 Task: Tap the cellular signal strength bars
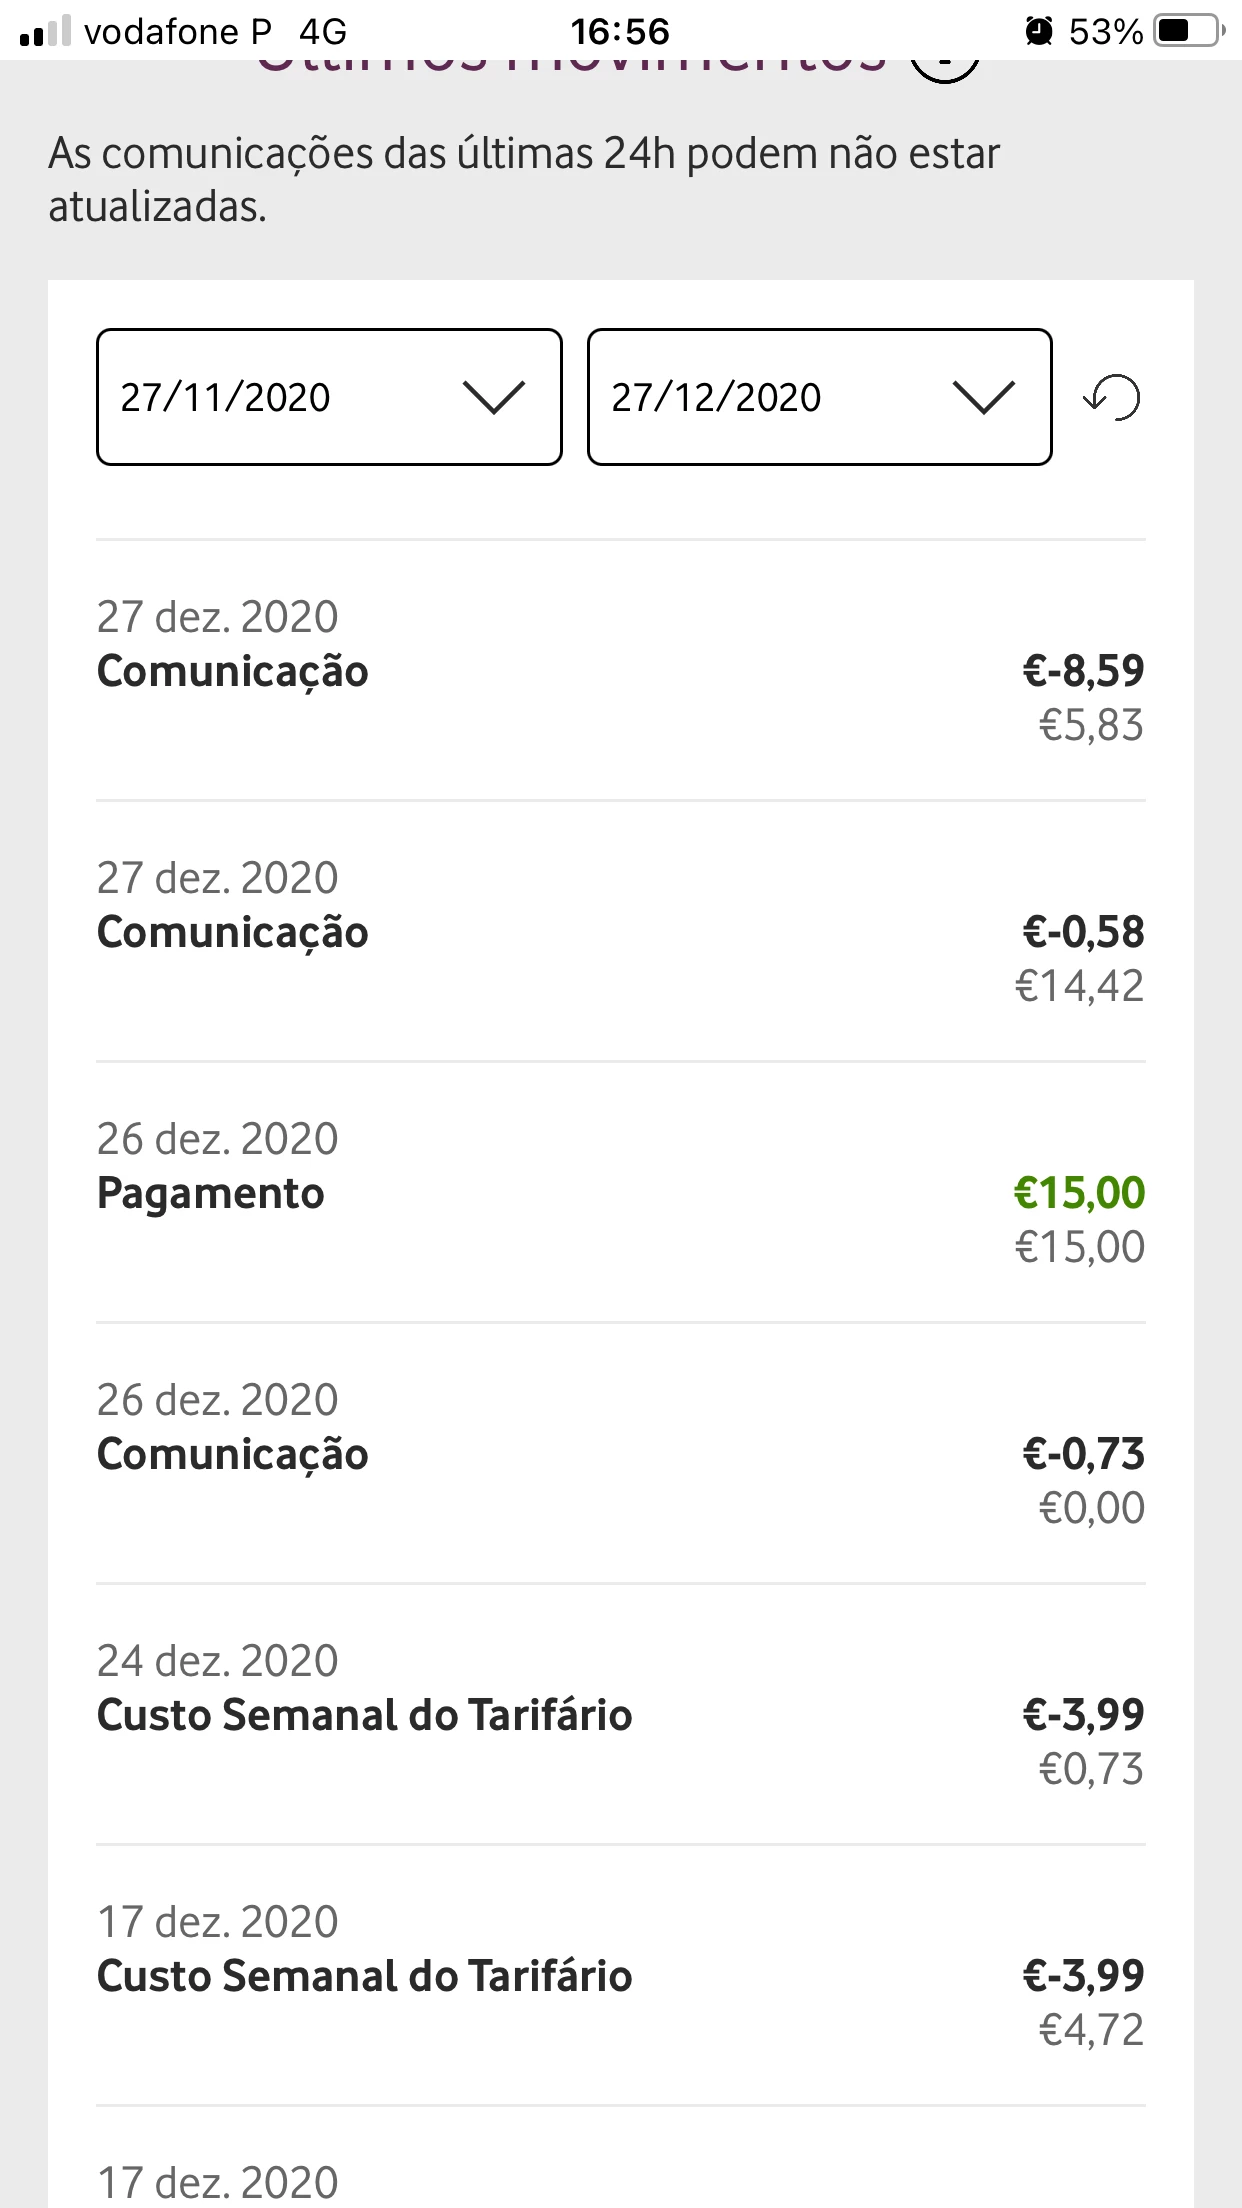[45, 31]
